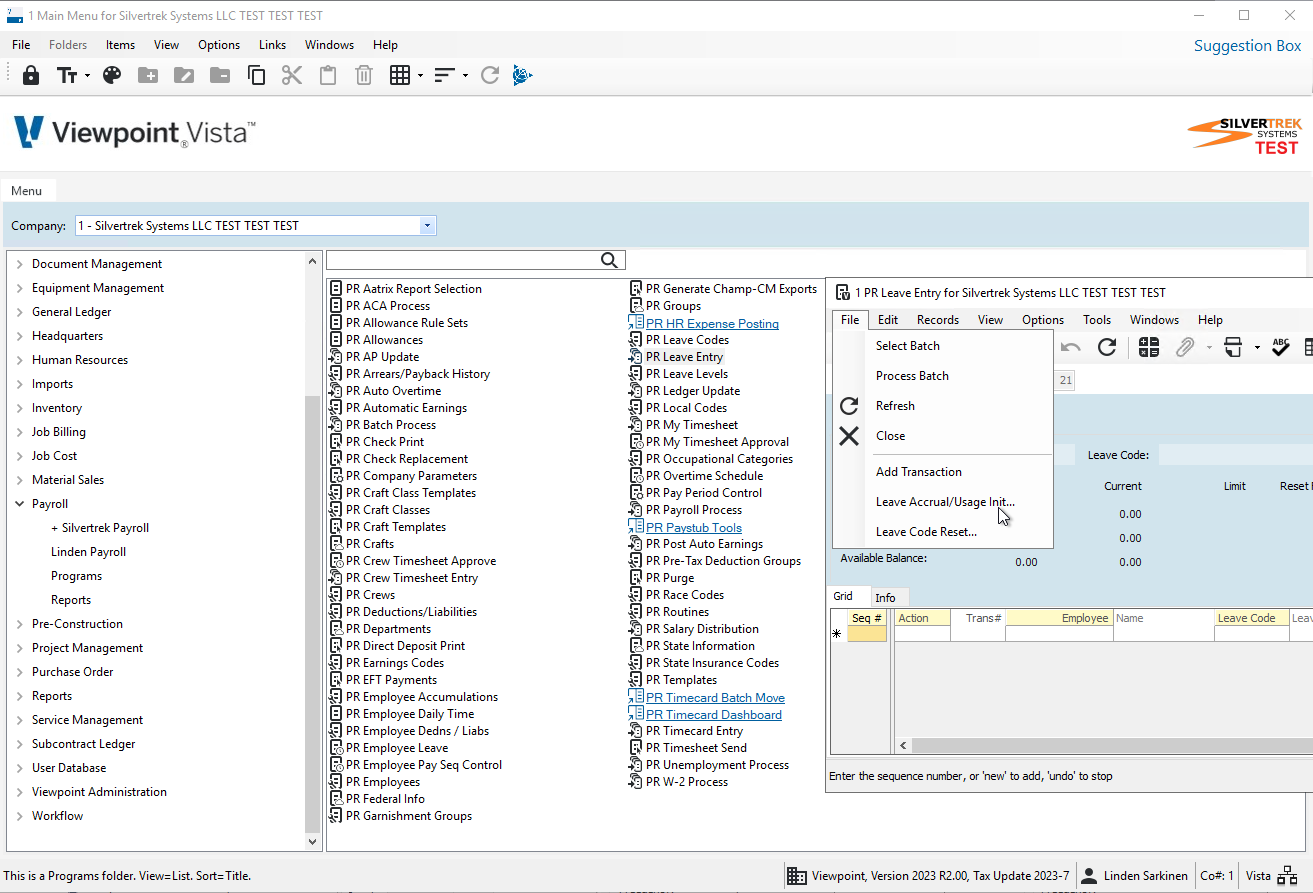The image size is (1313, 893).
Task: Click the grid view icon
Action: click(x=400, y=75)
